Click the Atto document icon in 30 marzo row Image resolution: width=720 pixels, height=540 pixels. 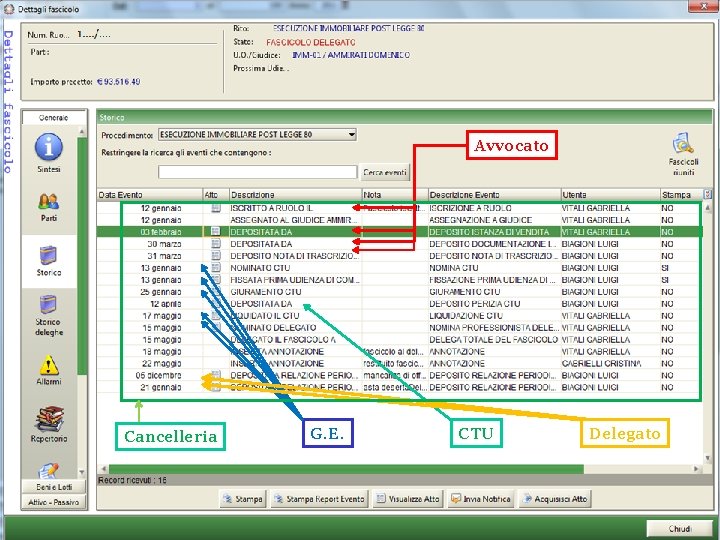(215, 243)
